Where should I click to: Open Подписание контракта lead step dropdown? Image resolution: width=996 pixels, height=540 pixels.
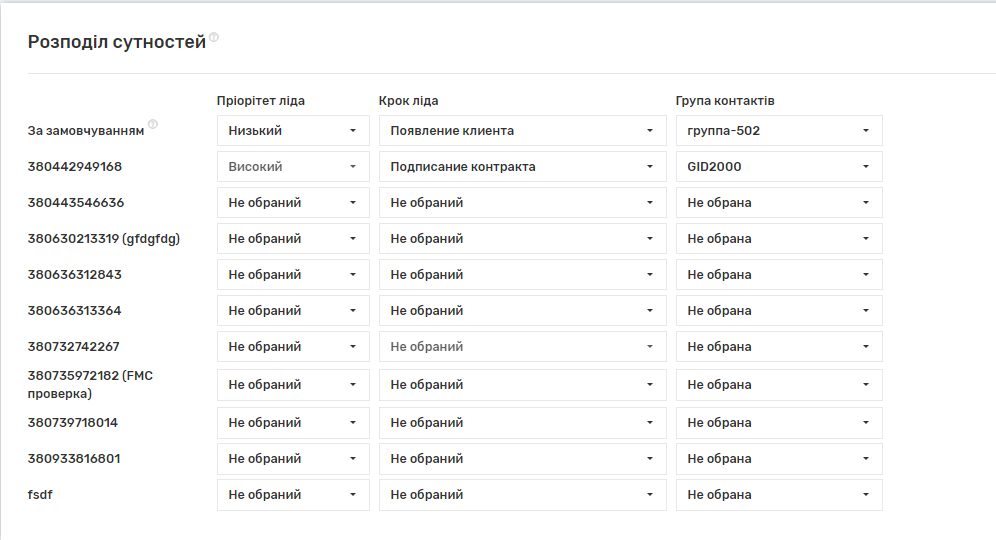click(522, 167)
